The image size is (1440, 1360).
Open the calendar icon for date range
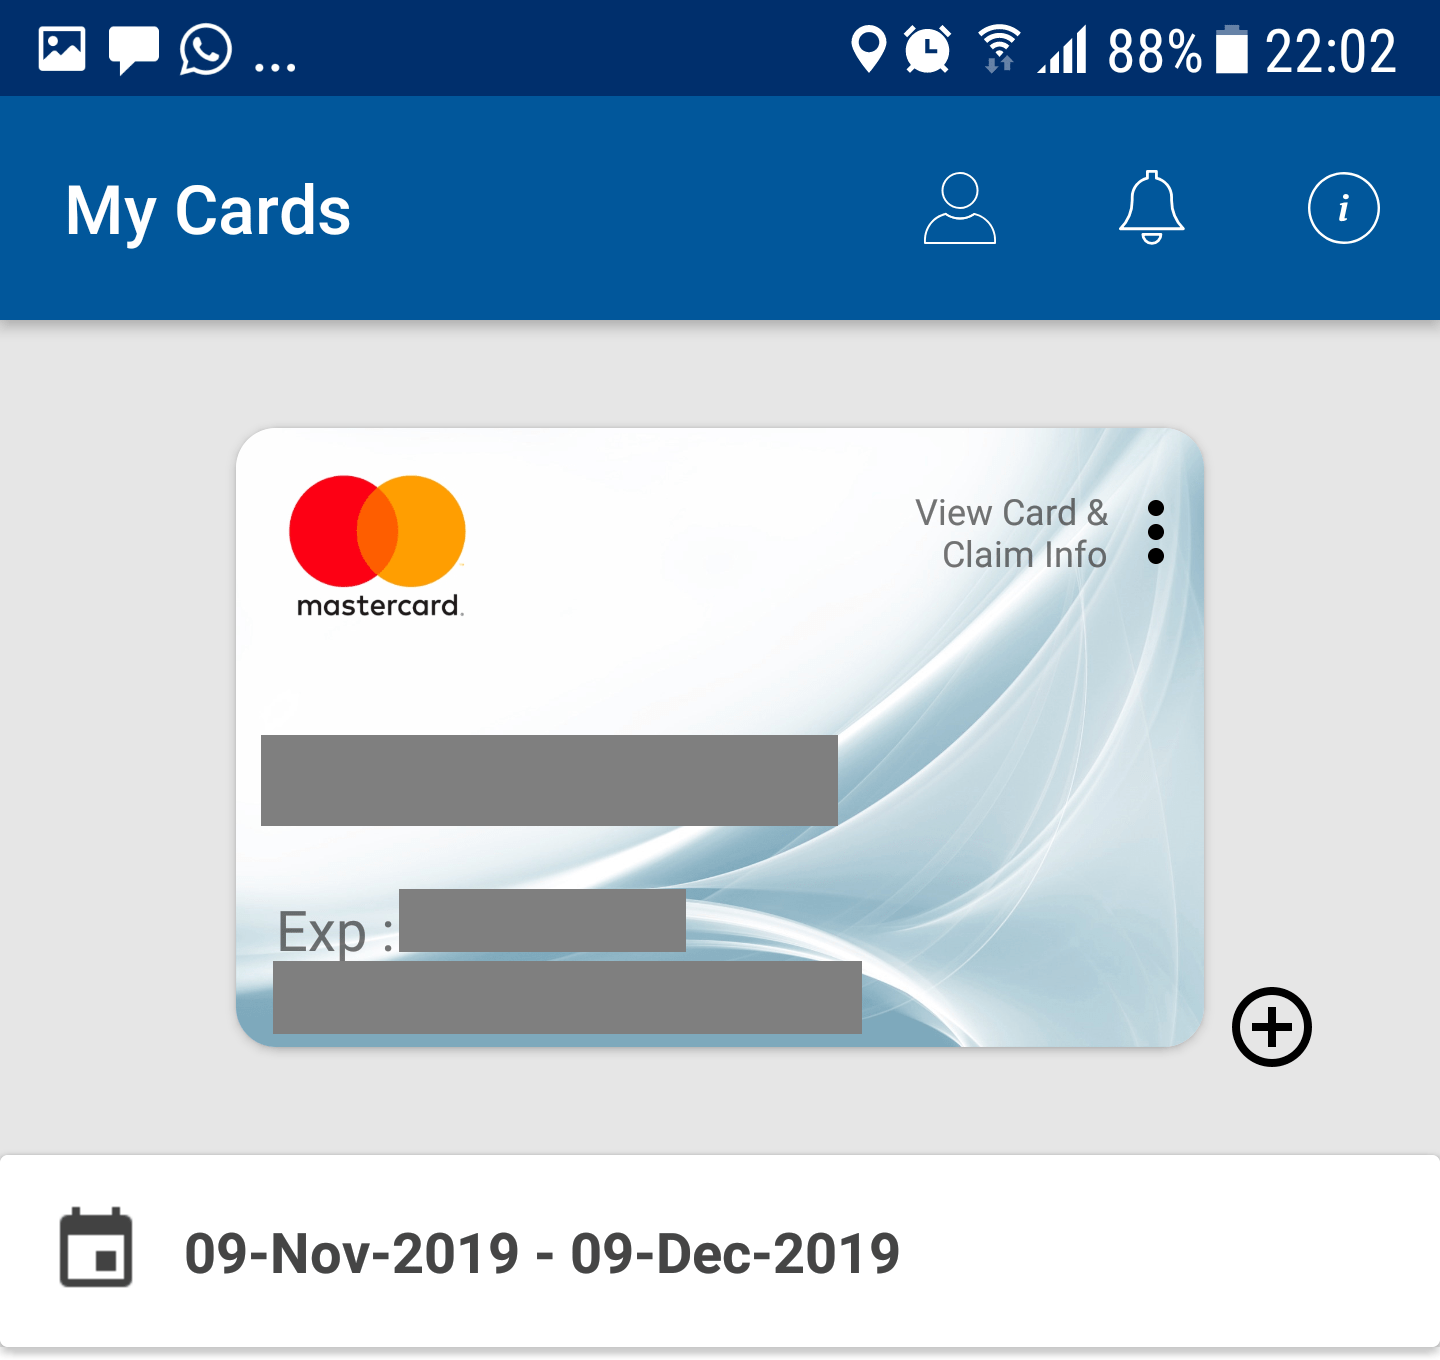[96, 1247]
